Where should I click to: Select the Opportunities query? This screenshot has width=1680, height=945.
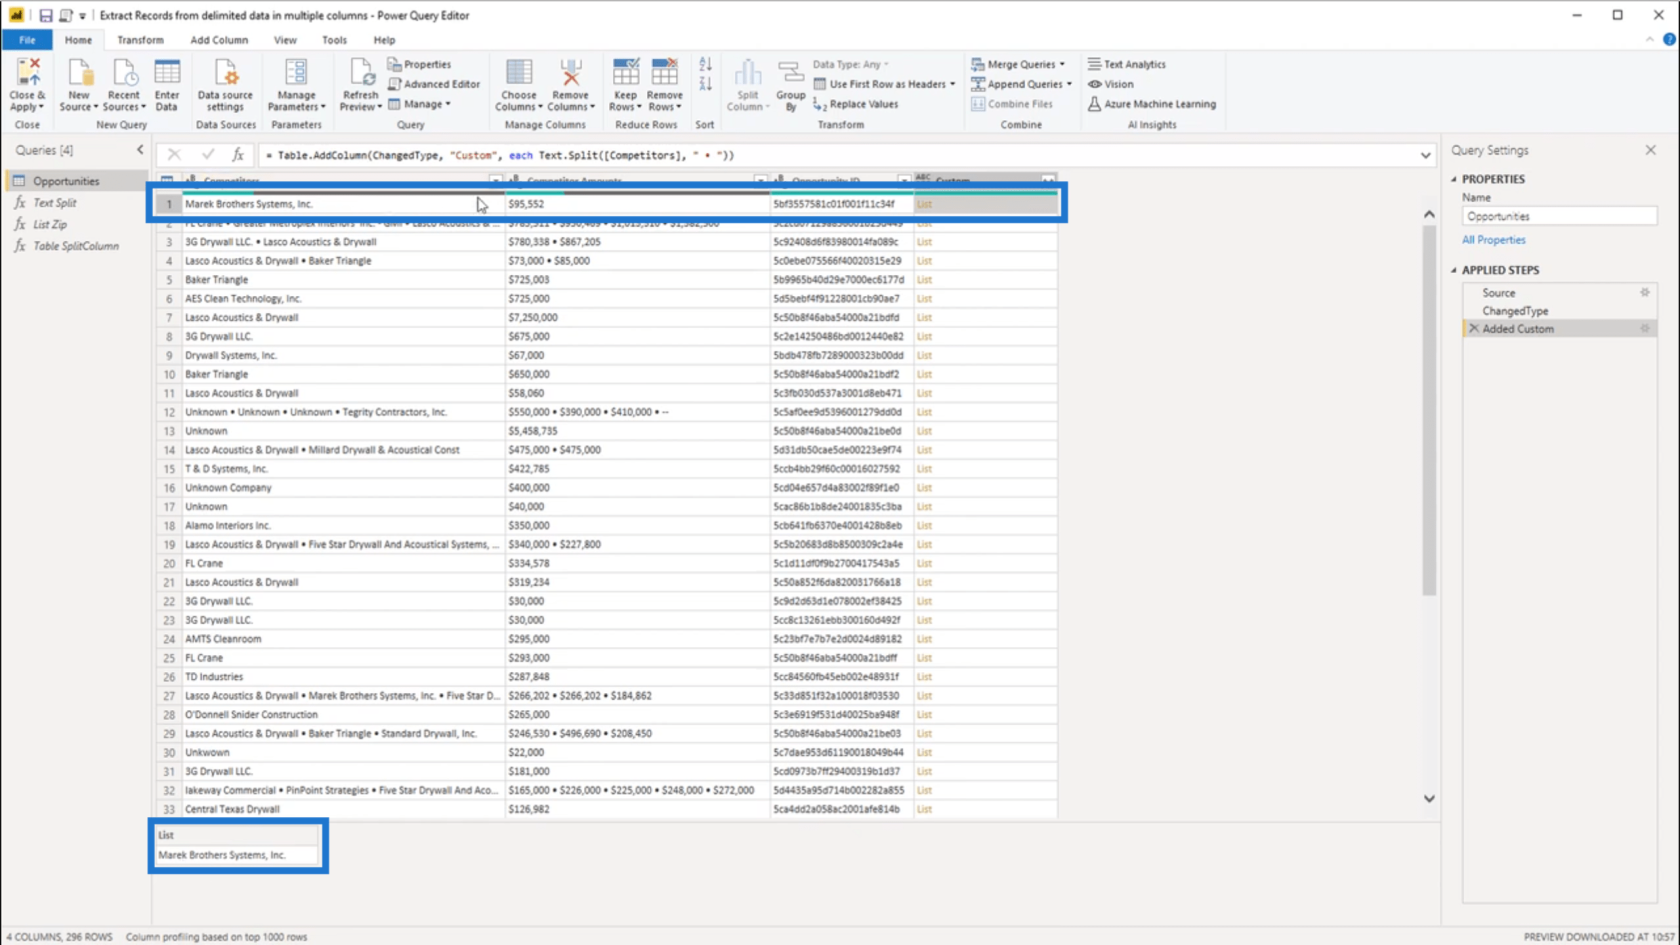(x=66, y=181)
